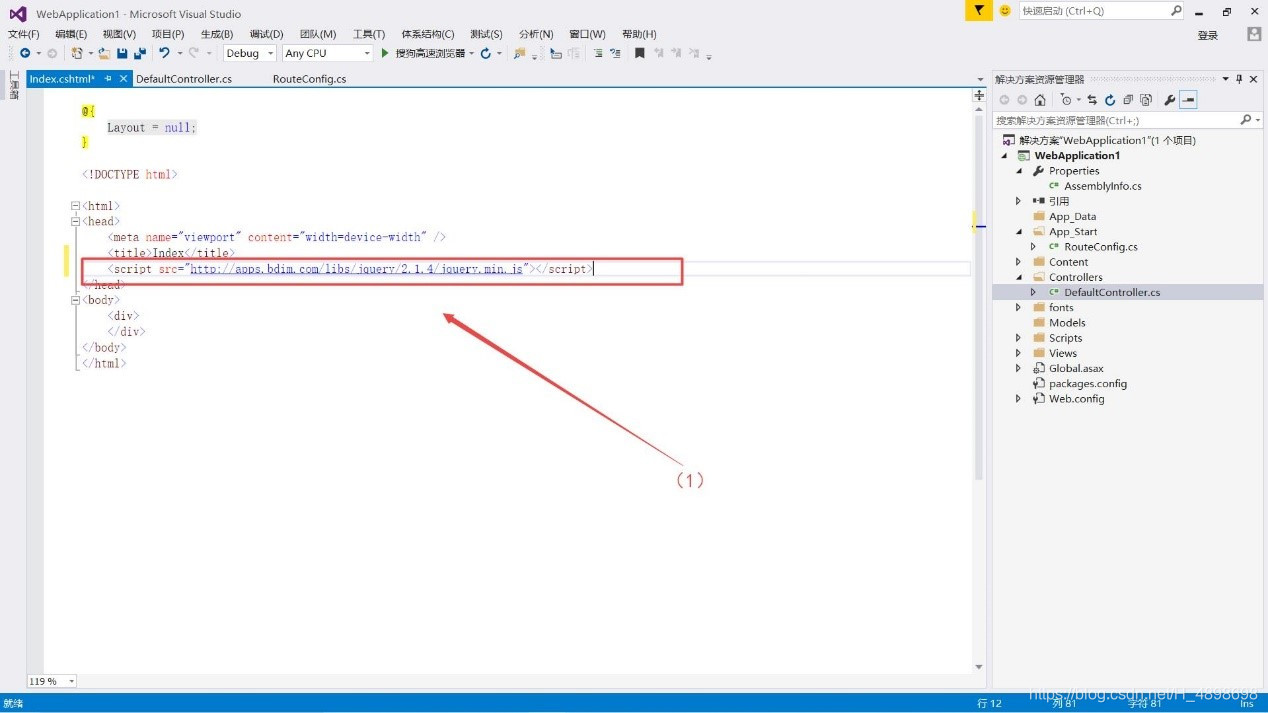Open the 工具(T) menu

tap(369, 34)
